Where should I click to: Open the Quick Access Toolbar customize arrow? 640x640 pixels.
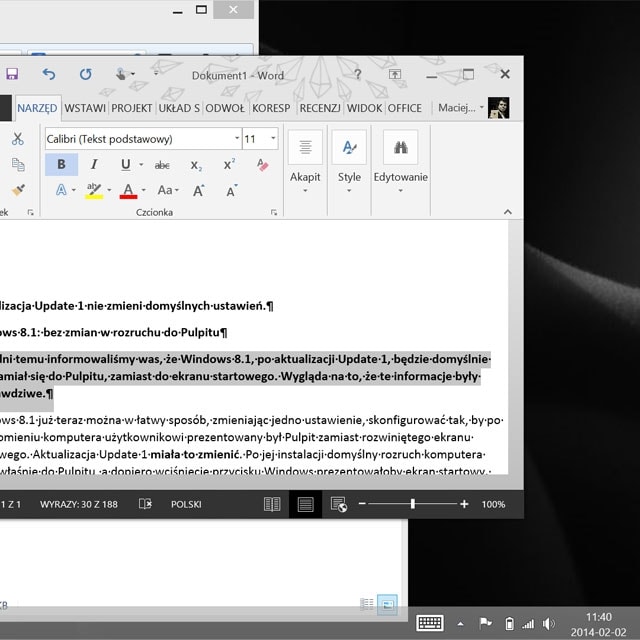[156, 74]
